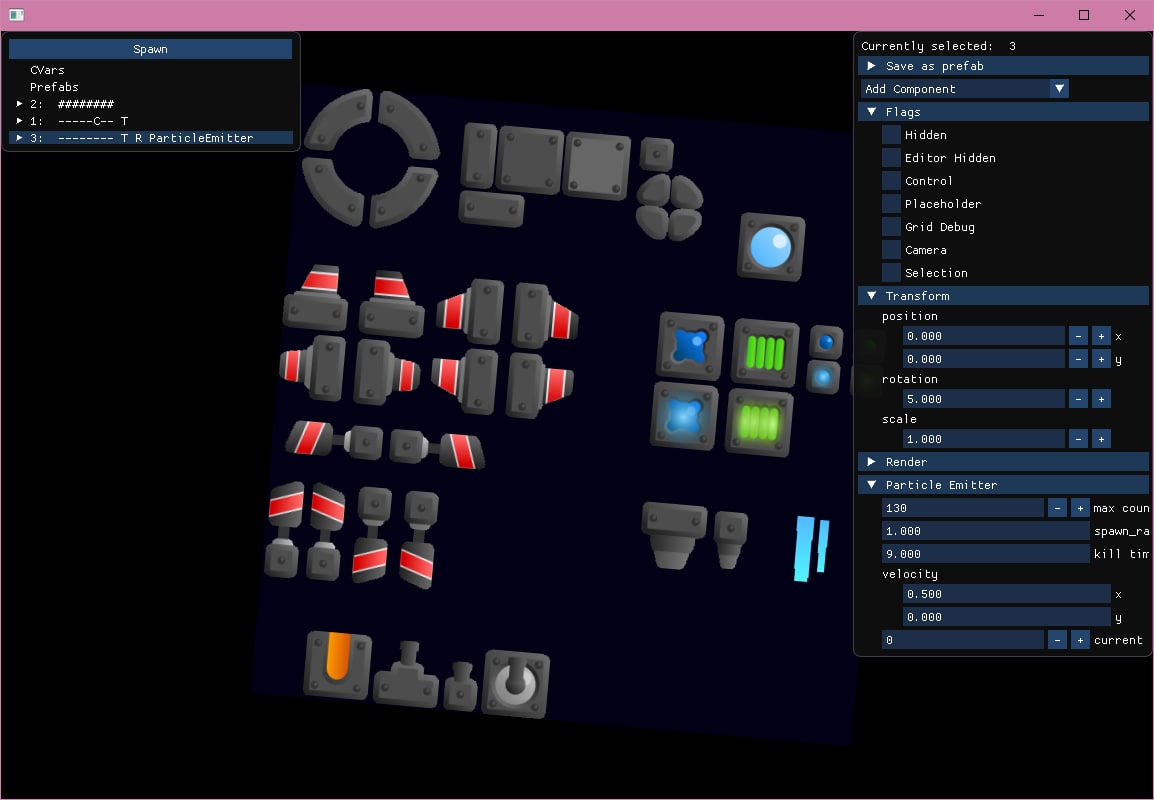Click the T-shaped gray connector sprite
The width and height of the screenshot is (1154, 800).
[x=406, y=674]
